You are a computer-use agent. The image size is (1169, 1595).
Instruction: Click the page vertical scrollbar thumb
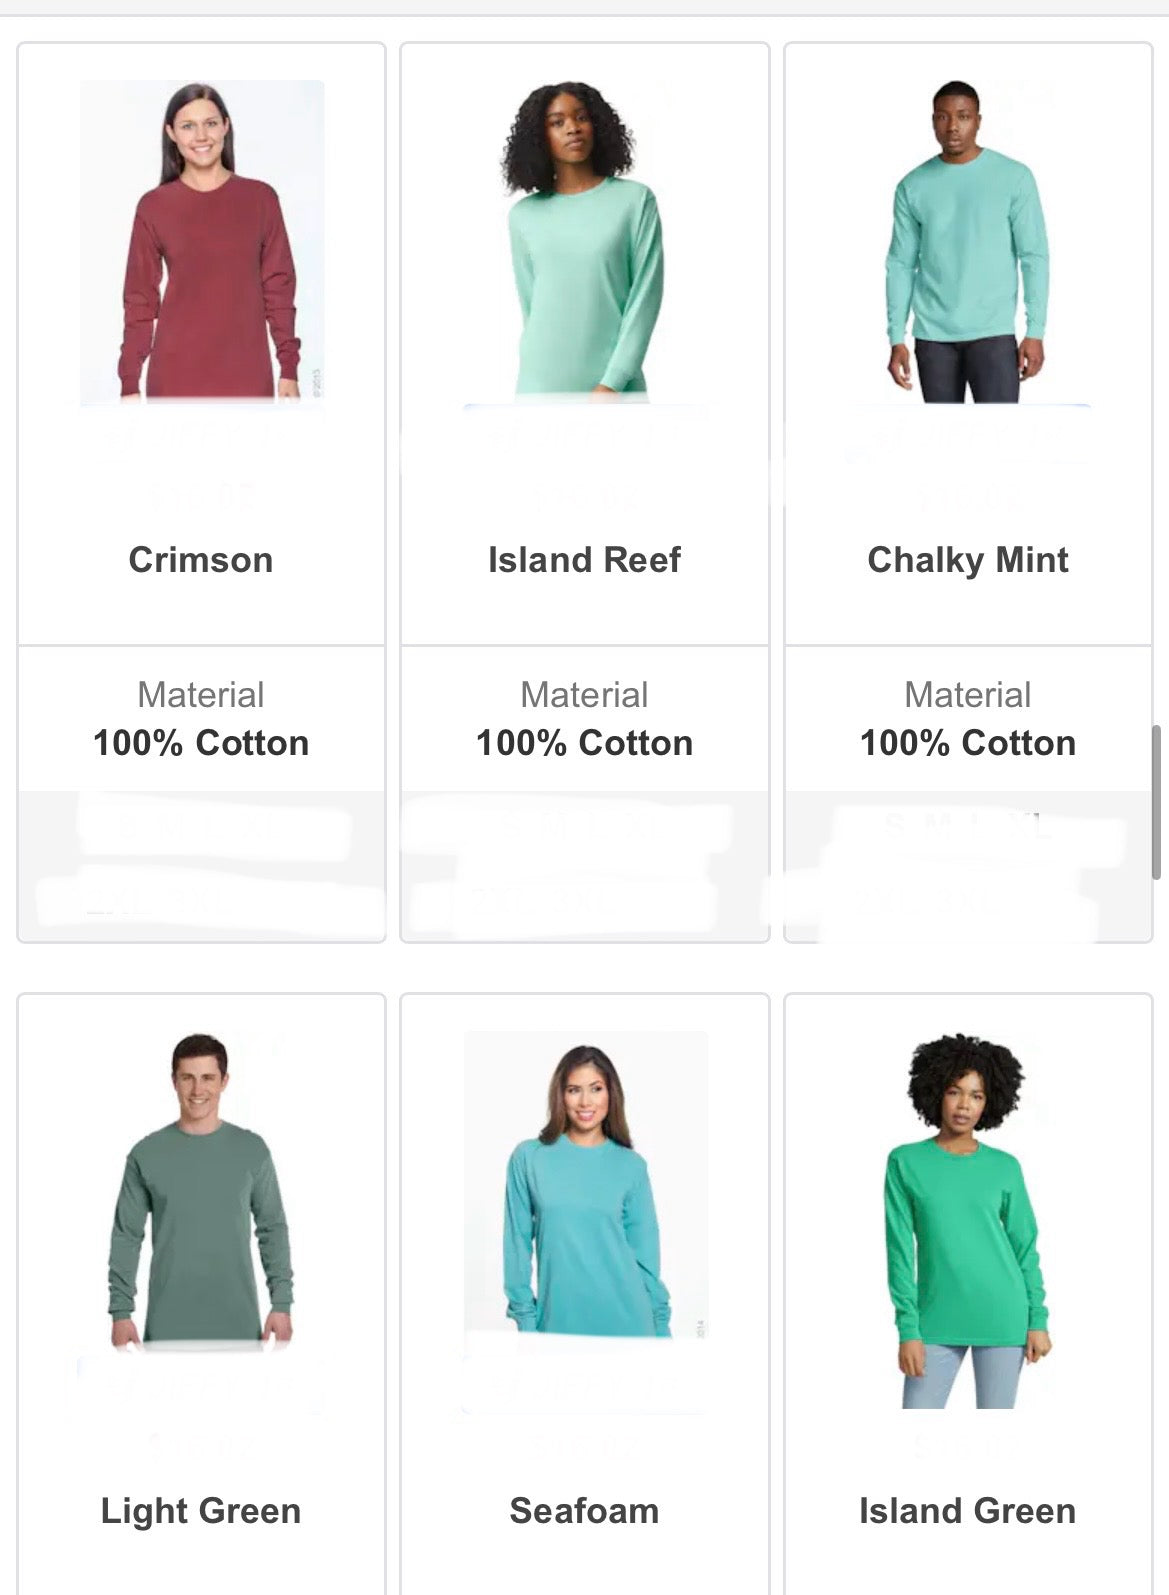(1156, 802)
